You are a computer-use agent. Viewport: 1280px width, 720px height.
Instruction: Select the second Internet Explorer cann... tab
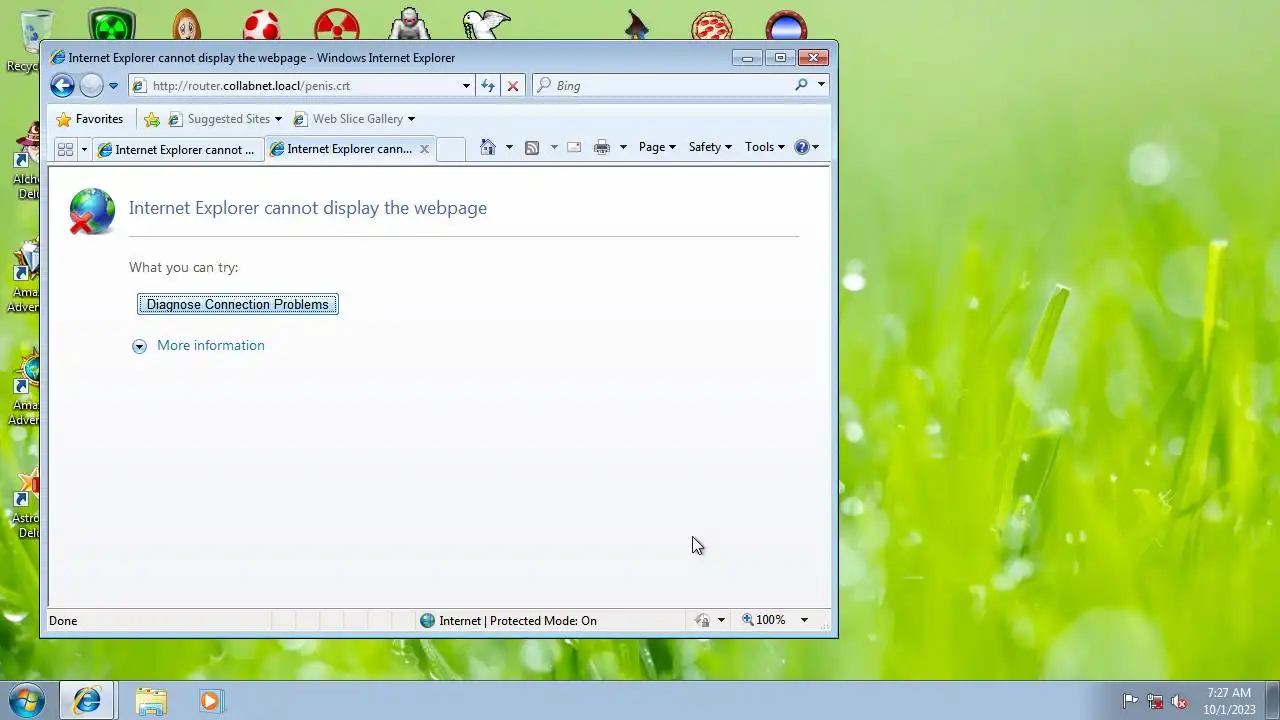click(x=341, y=149)
